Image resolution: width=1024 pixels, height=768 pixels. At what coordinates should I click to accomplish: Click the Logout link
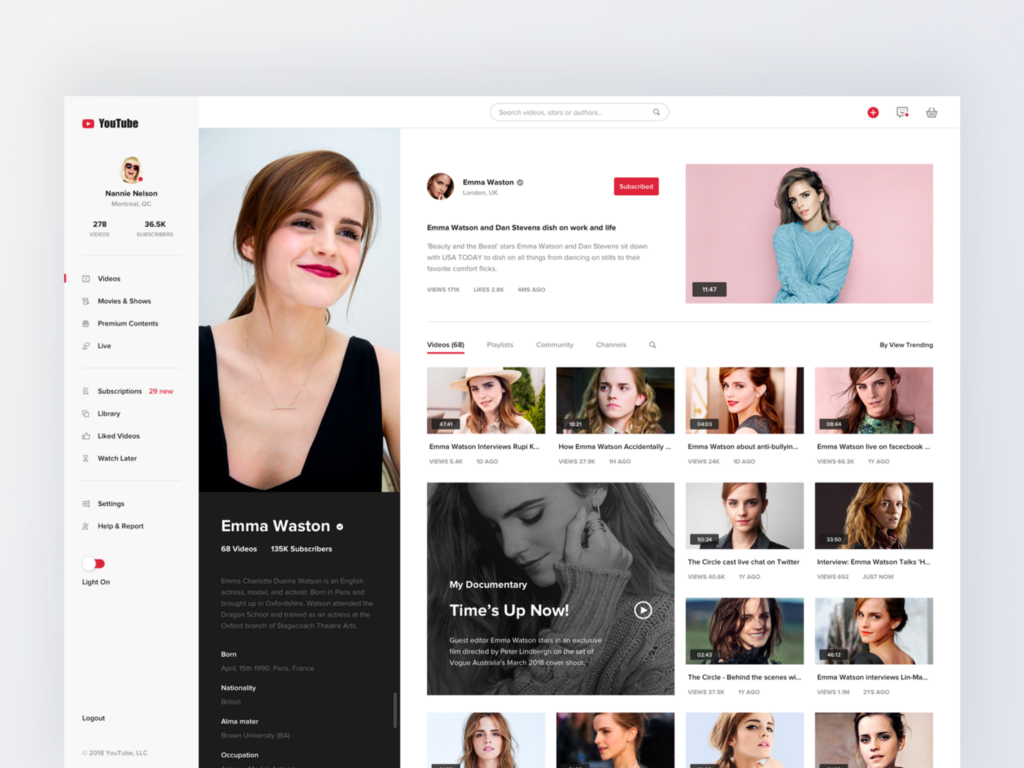pos(93,718)
